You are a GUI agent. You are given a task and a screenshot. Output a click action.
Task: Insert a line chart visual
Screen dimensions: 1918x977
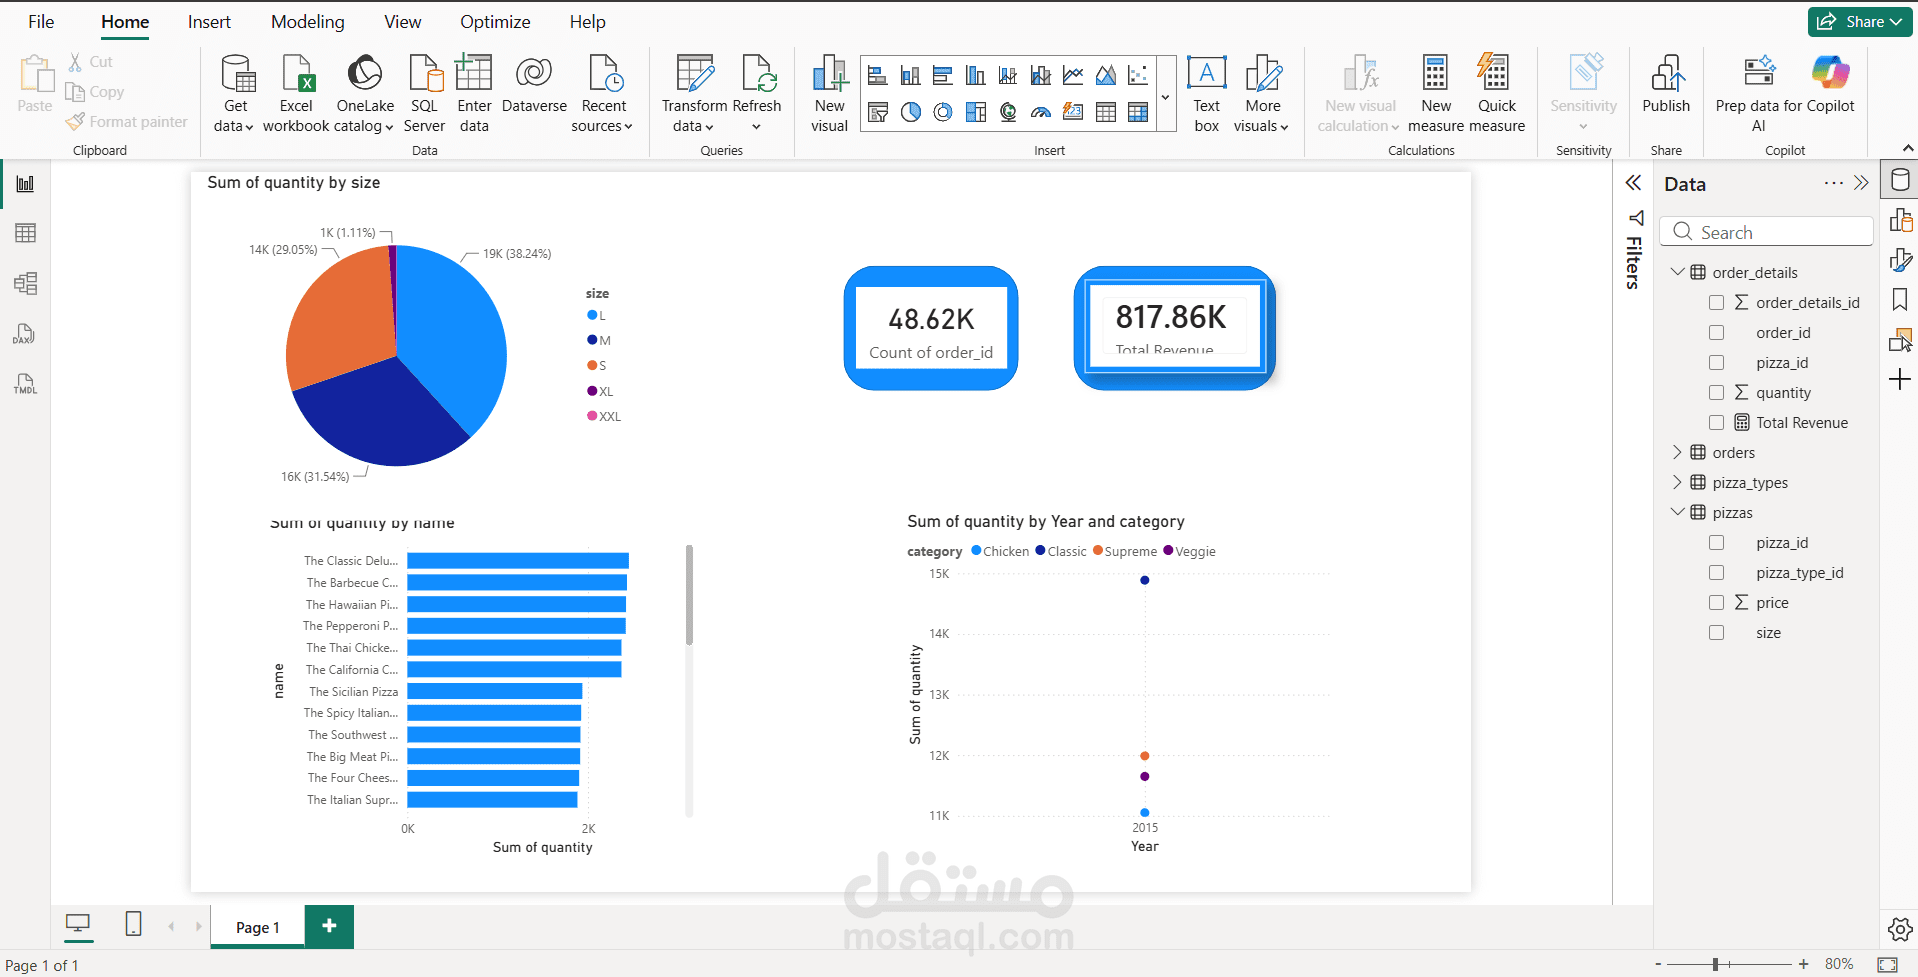point(1073,75)
